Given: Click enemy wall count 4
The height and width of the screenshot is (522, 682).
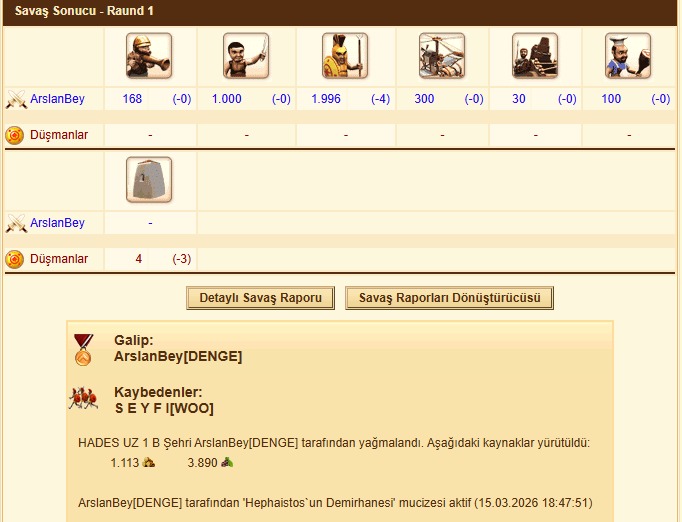Looking at the screenshot, I should [x=139, y=259].
